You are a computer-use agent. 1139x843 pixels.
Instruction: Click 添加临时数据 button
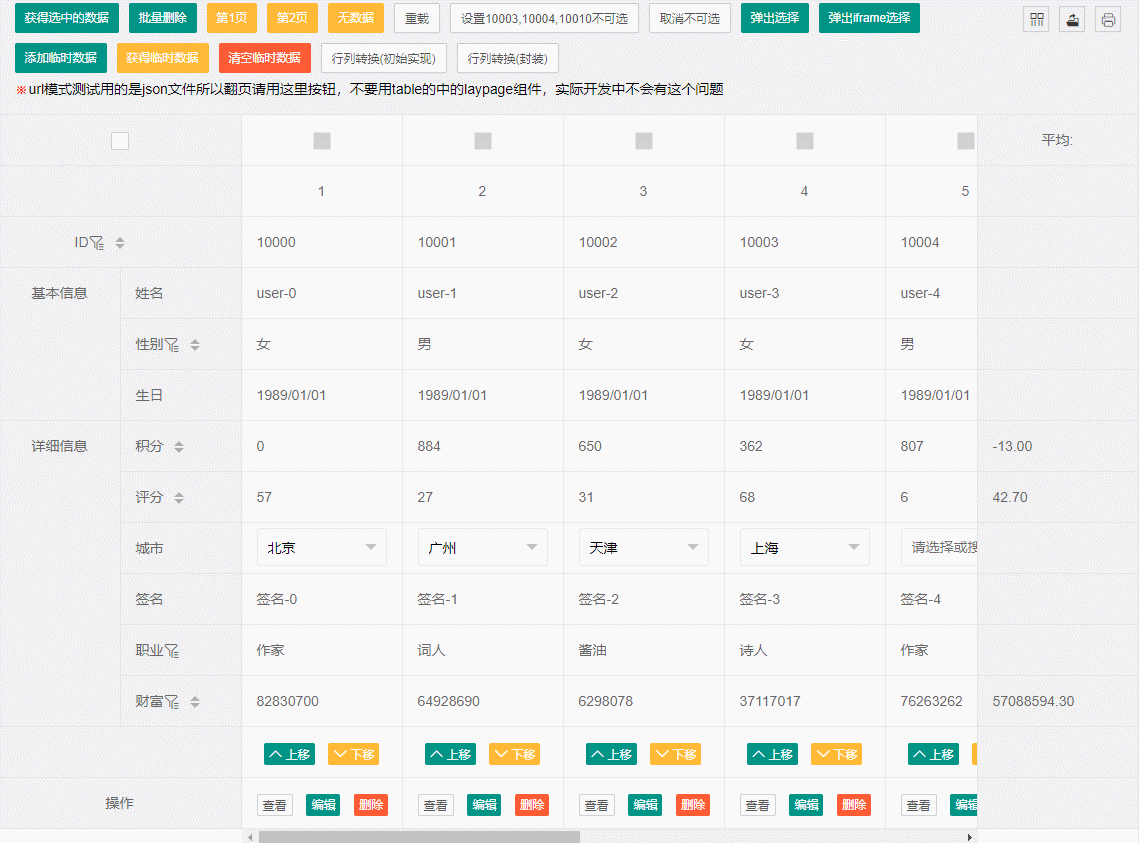[61, 58]
